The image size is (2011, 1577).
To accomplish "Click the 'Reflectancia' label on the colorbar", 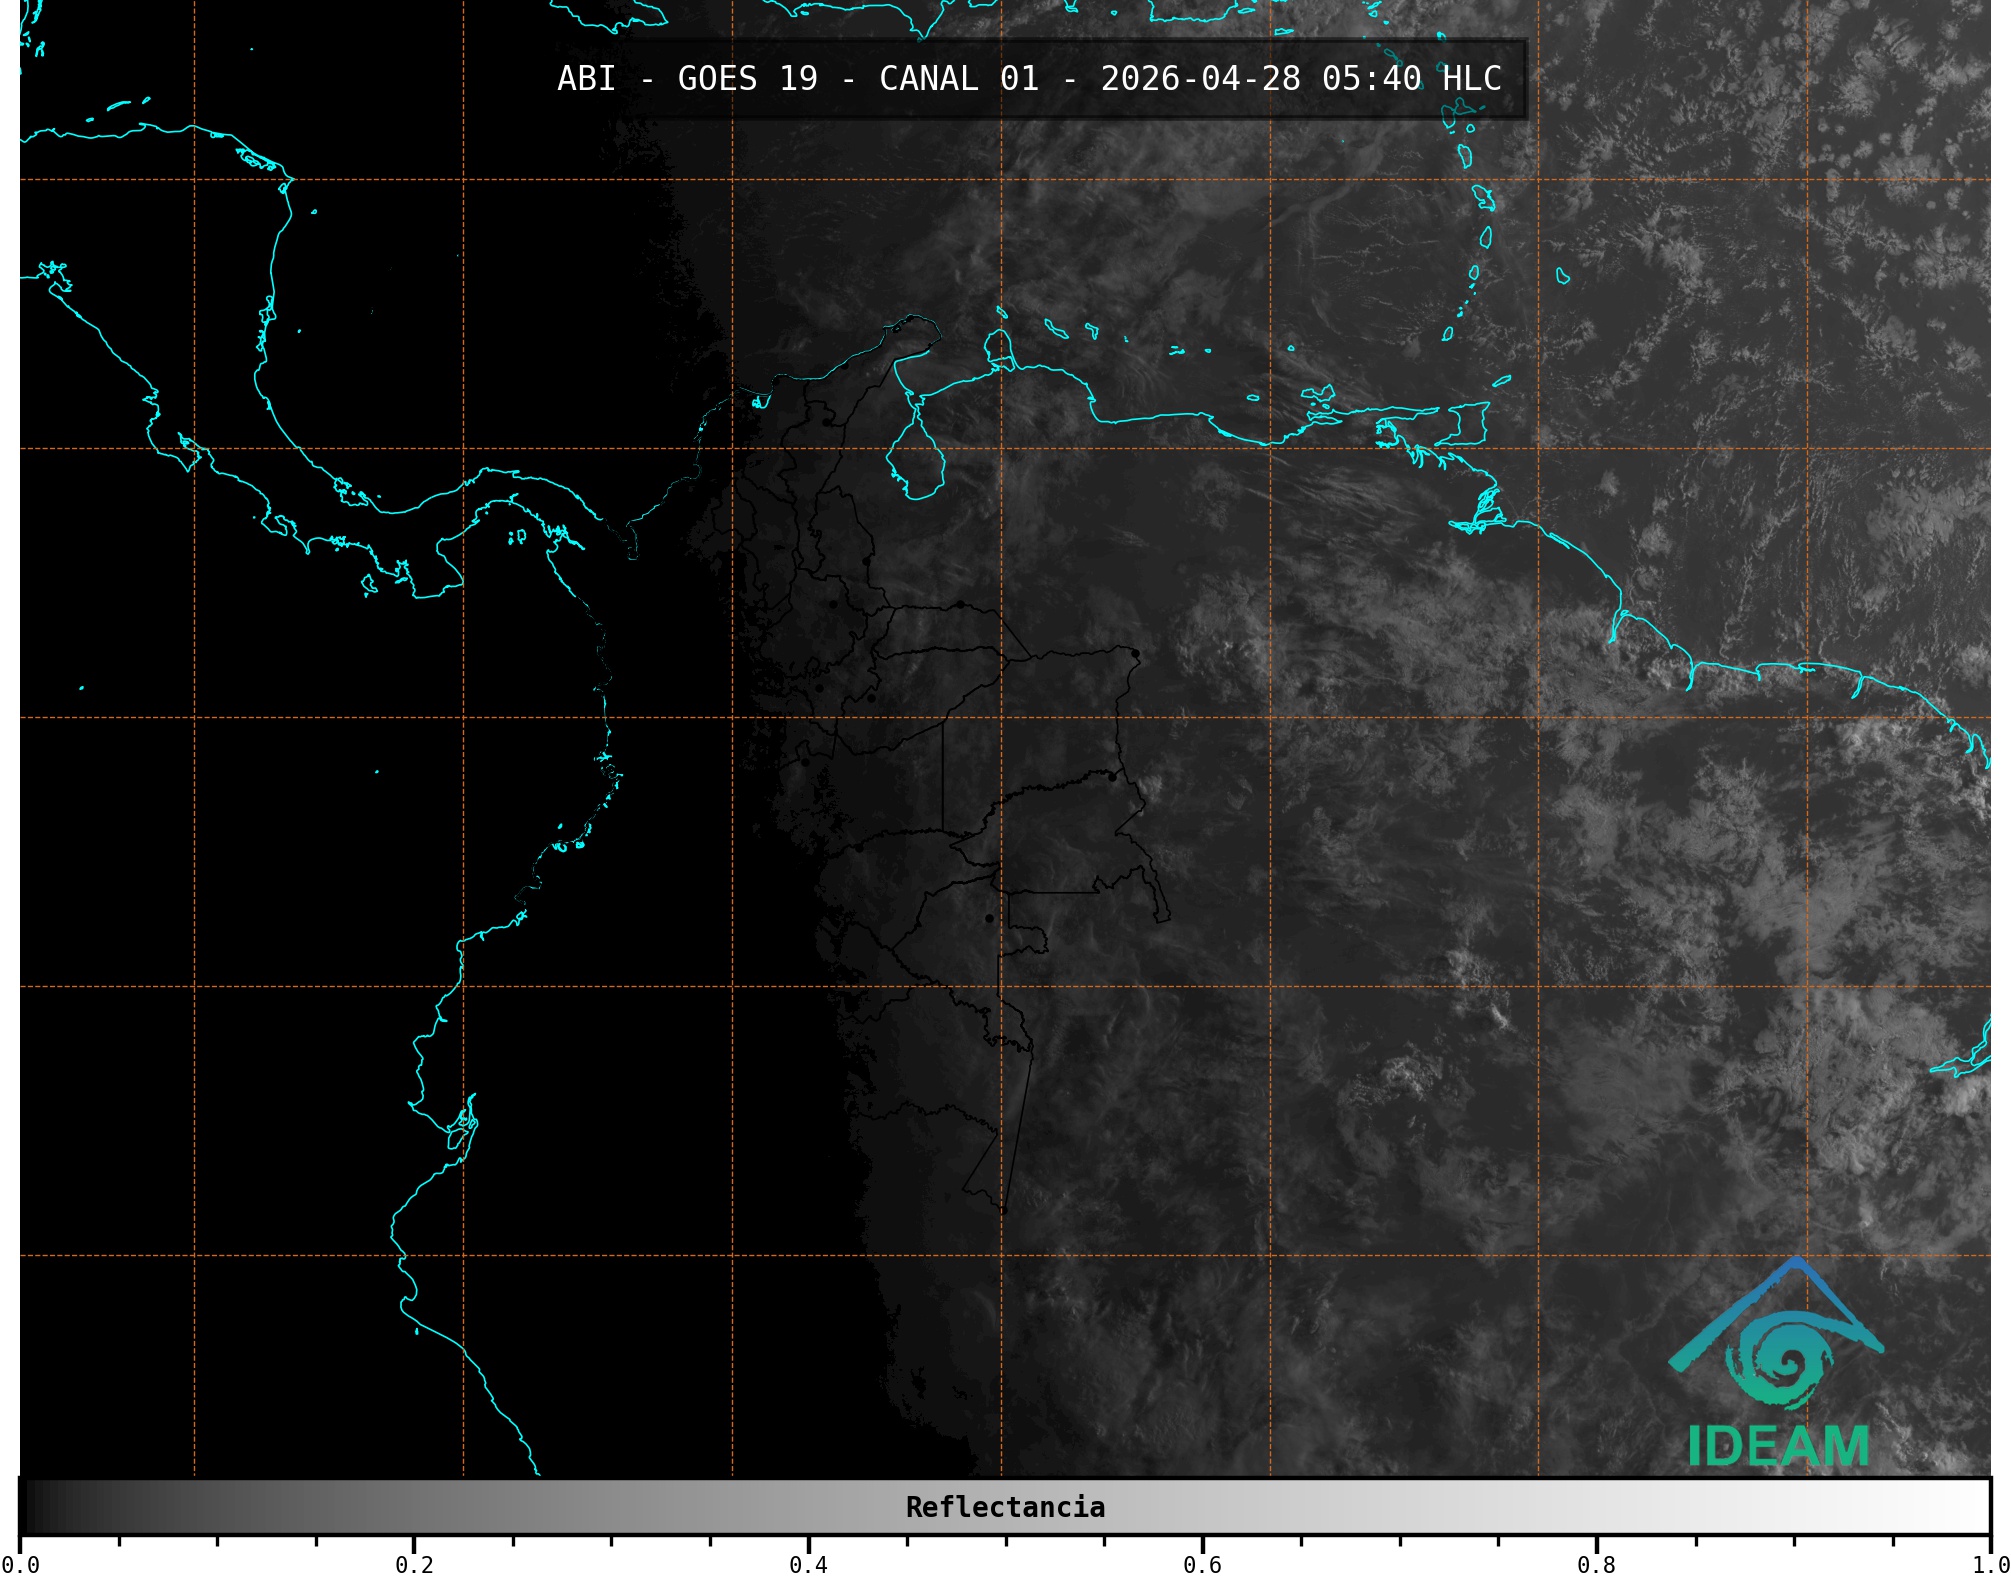I will [x=1005, y=1507].
